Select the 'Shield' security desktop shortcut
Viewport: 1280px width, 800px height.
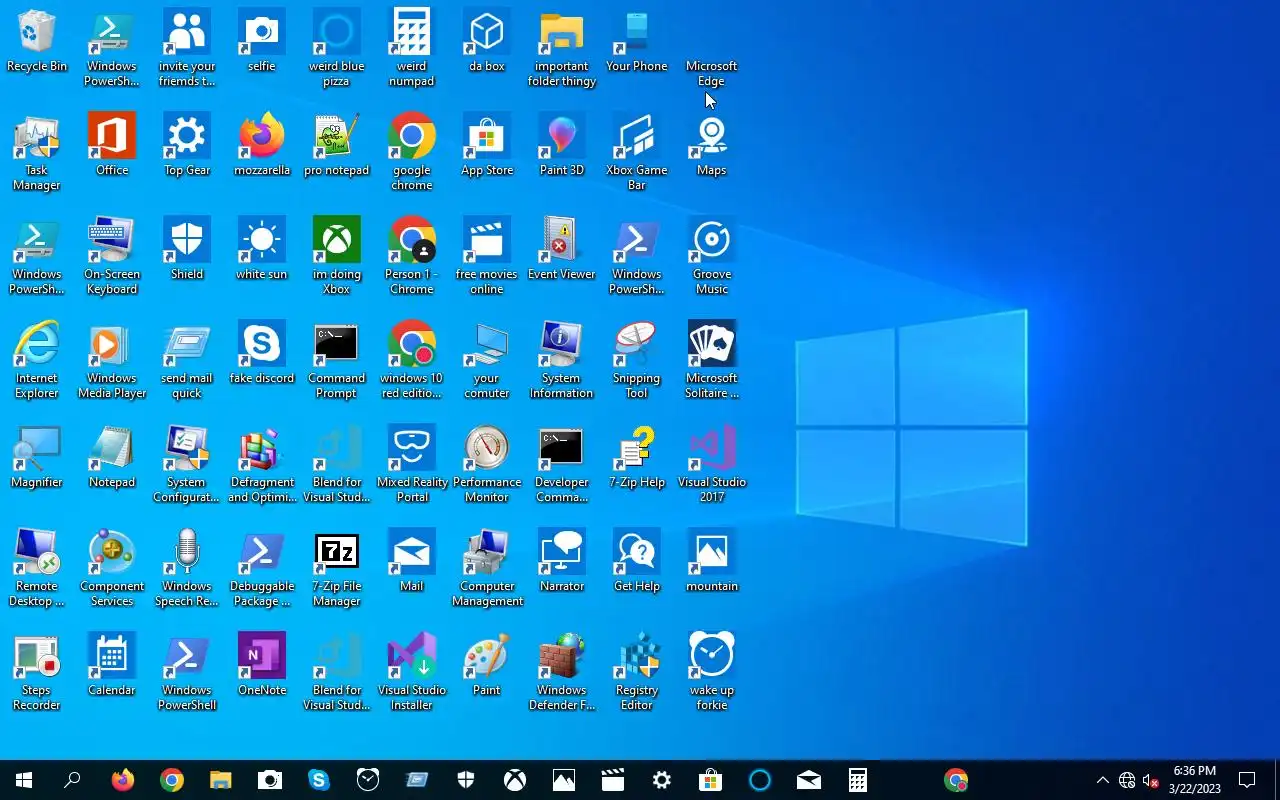187,249
